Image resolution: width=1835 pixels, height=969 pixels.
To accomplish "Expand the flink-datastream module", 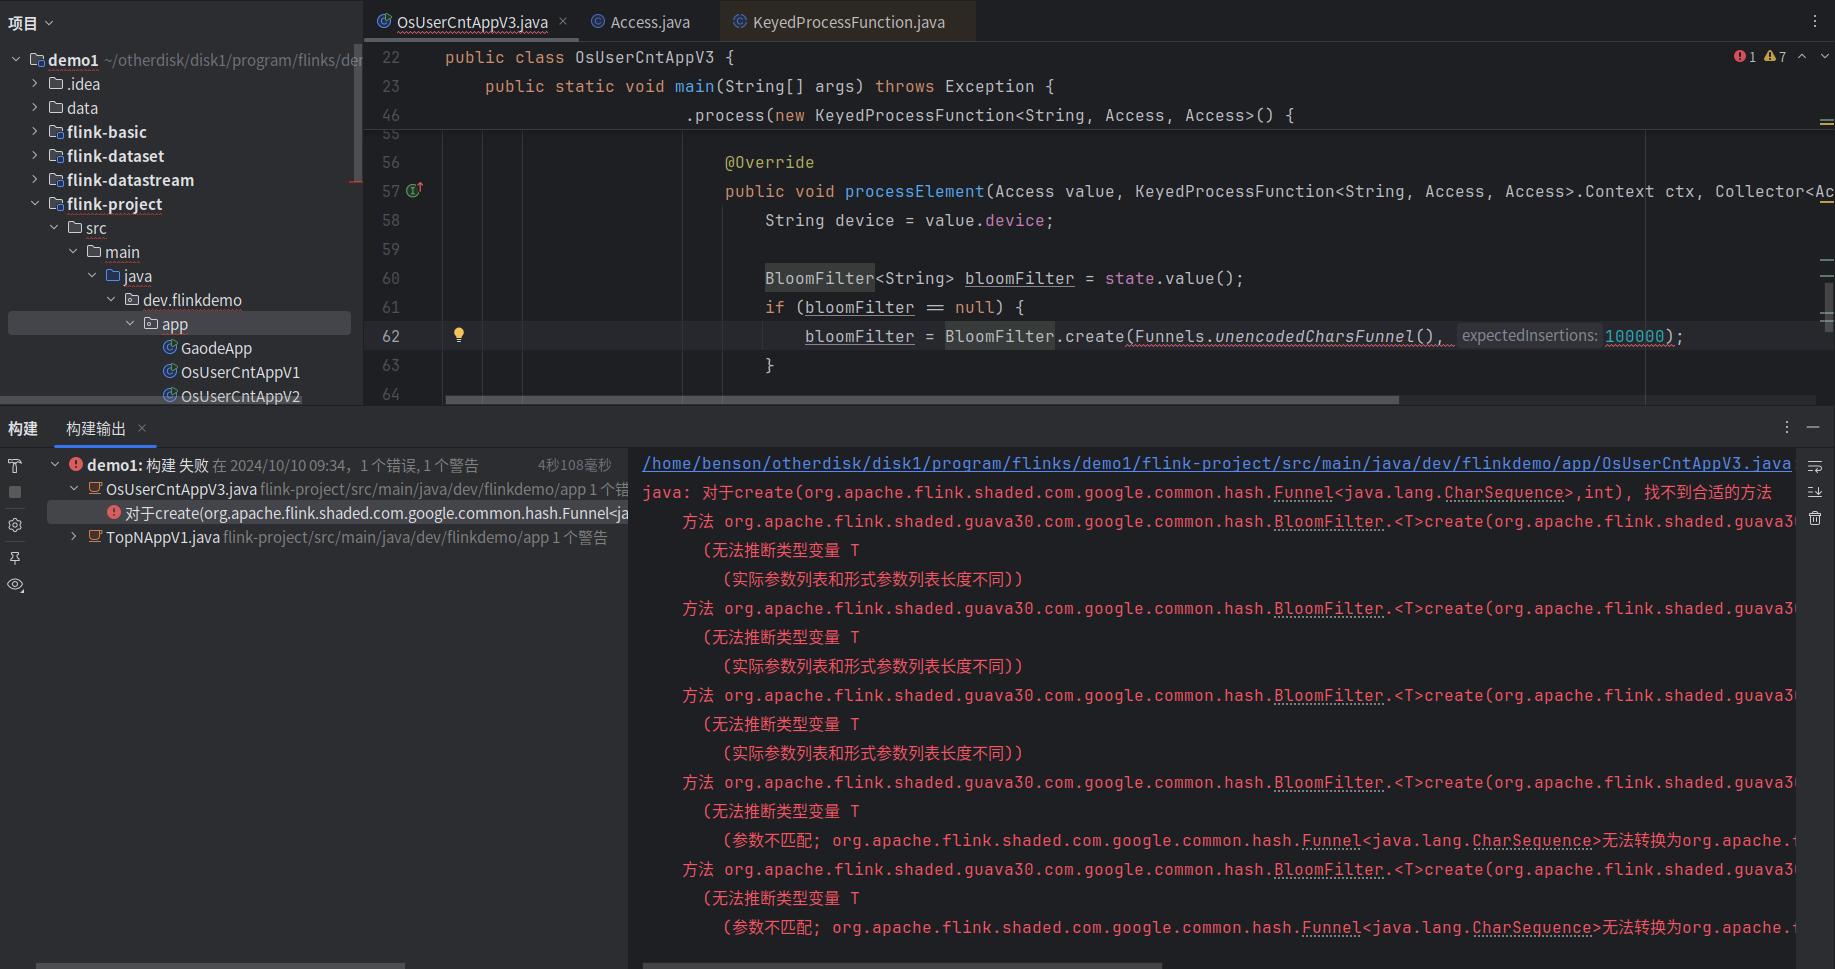I will tap(35, 179).
